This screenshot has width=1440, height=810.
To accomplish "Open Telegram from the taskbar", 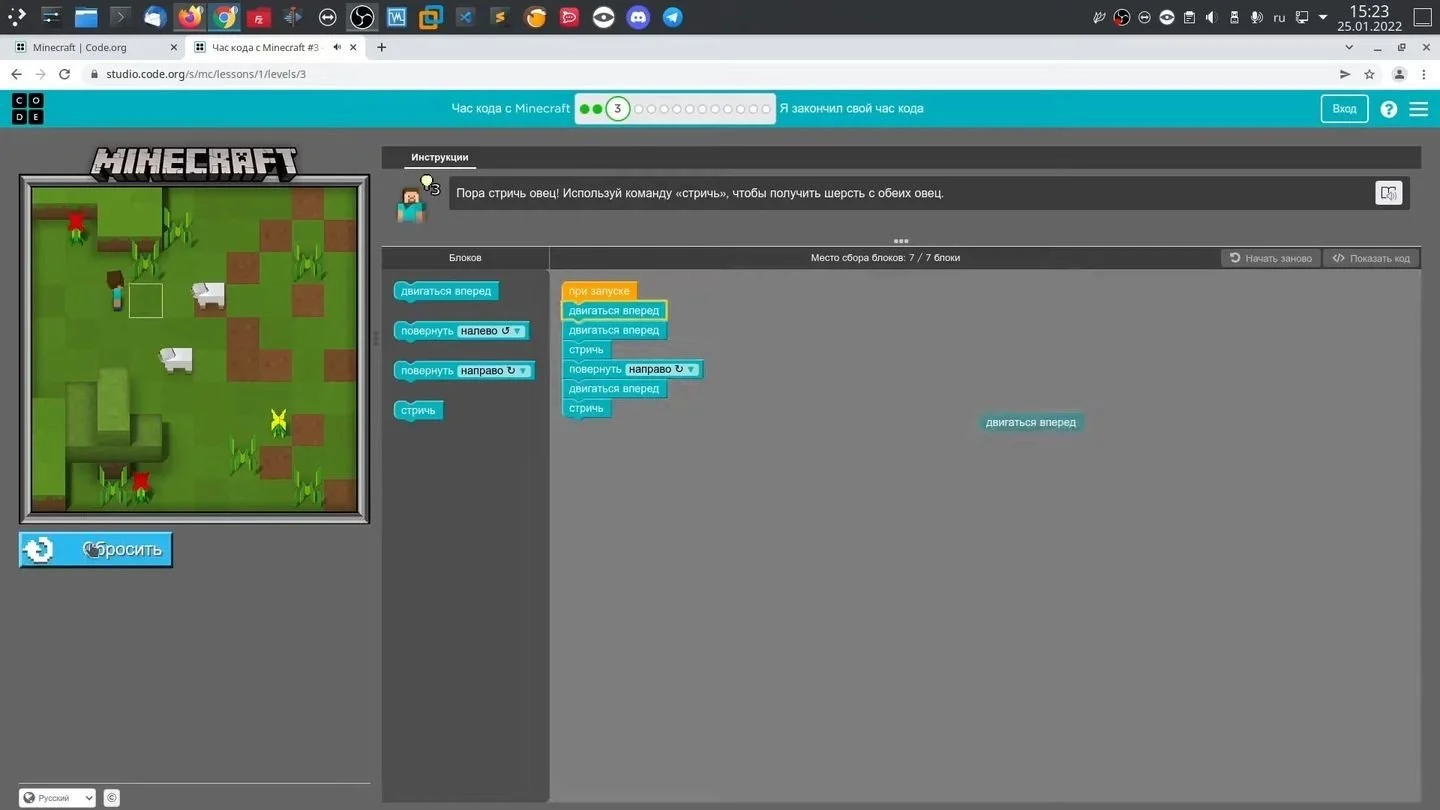I will [673, 17].
